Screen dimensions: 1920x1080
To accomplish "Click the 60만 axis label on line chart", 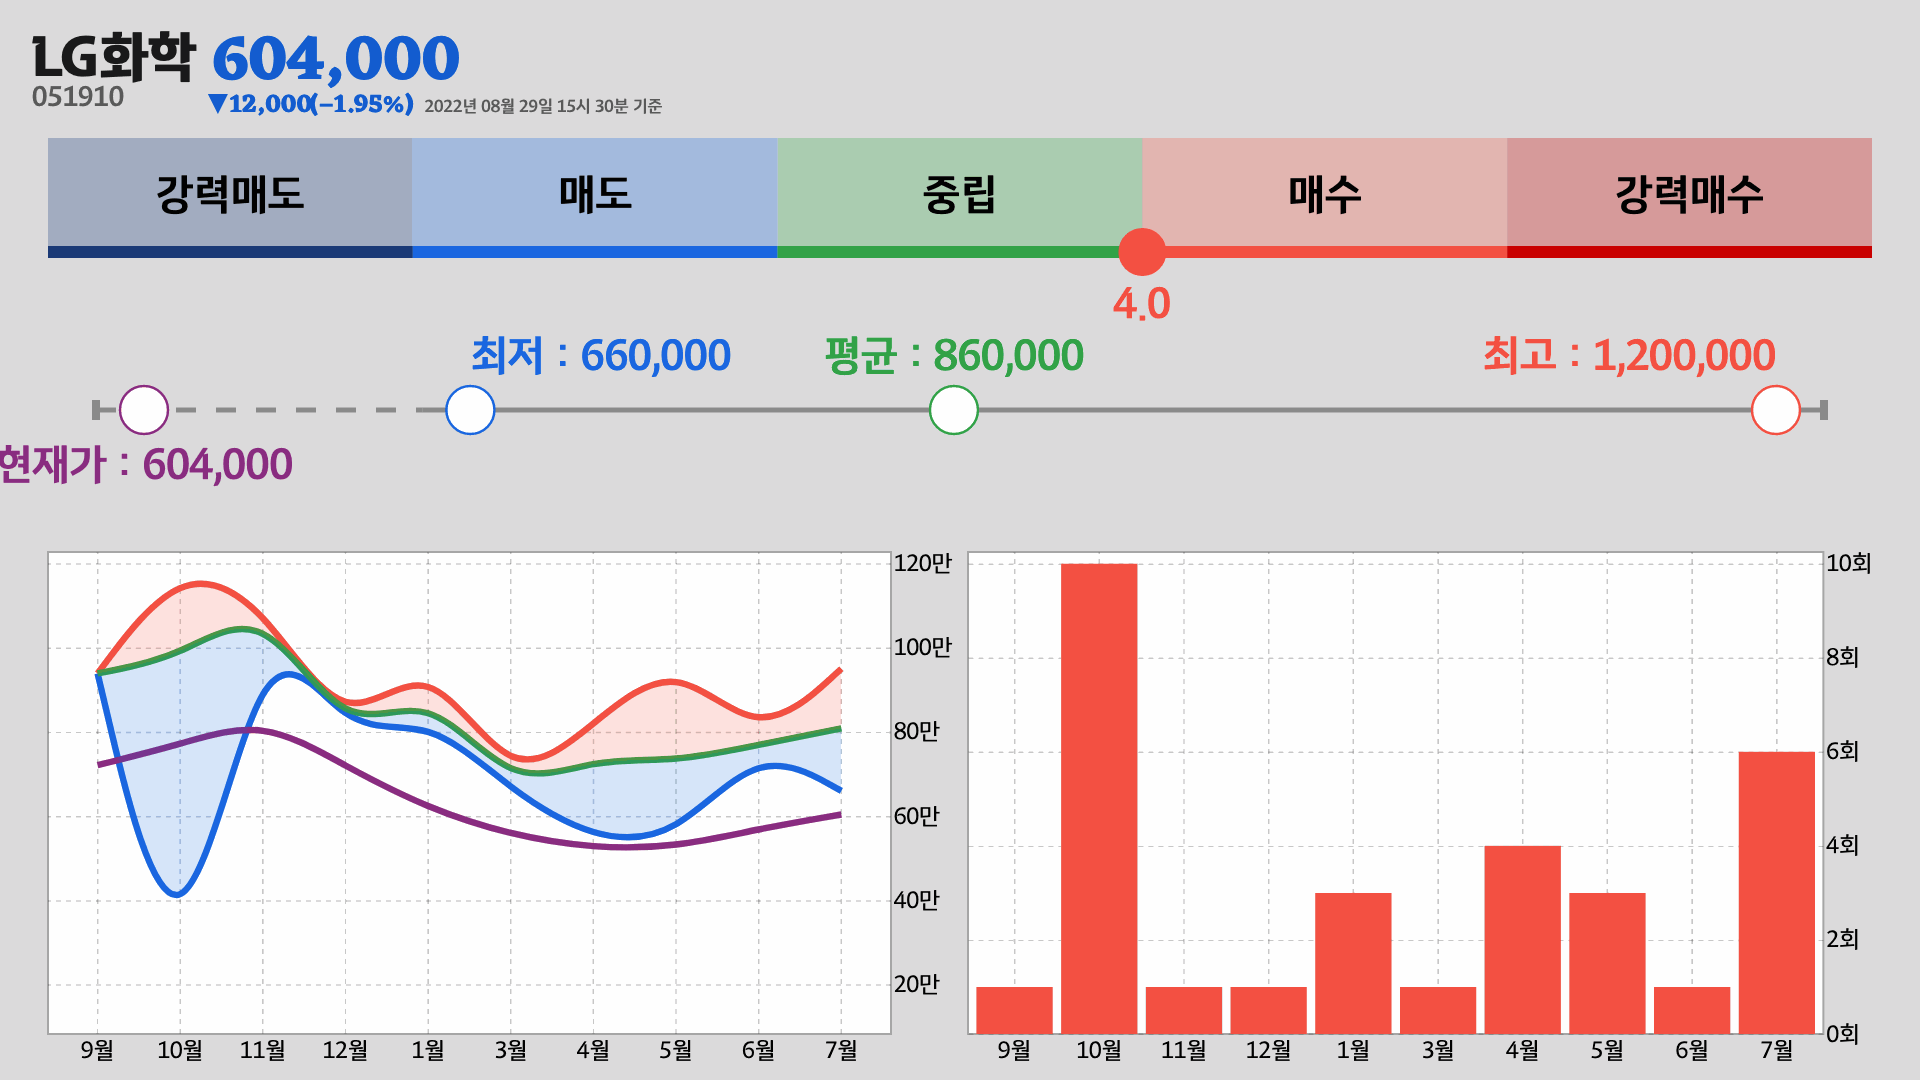I will (917, 816).
